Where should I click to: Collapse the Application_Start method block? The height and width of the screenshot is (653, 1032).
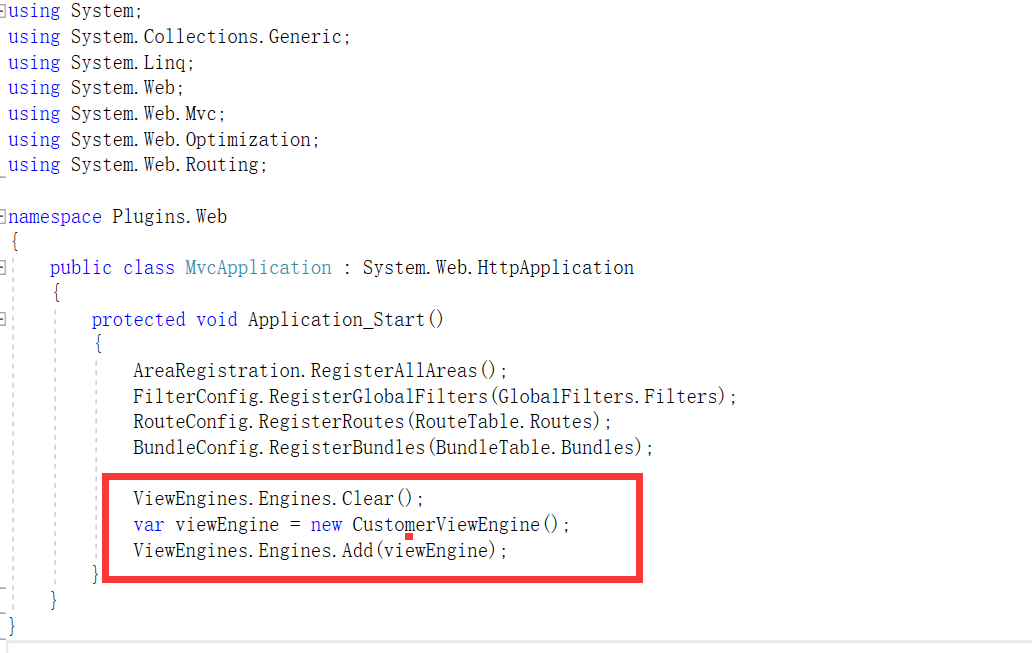[3, 320]
